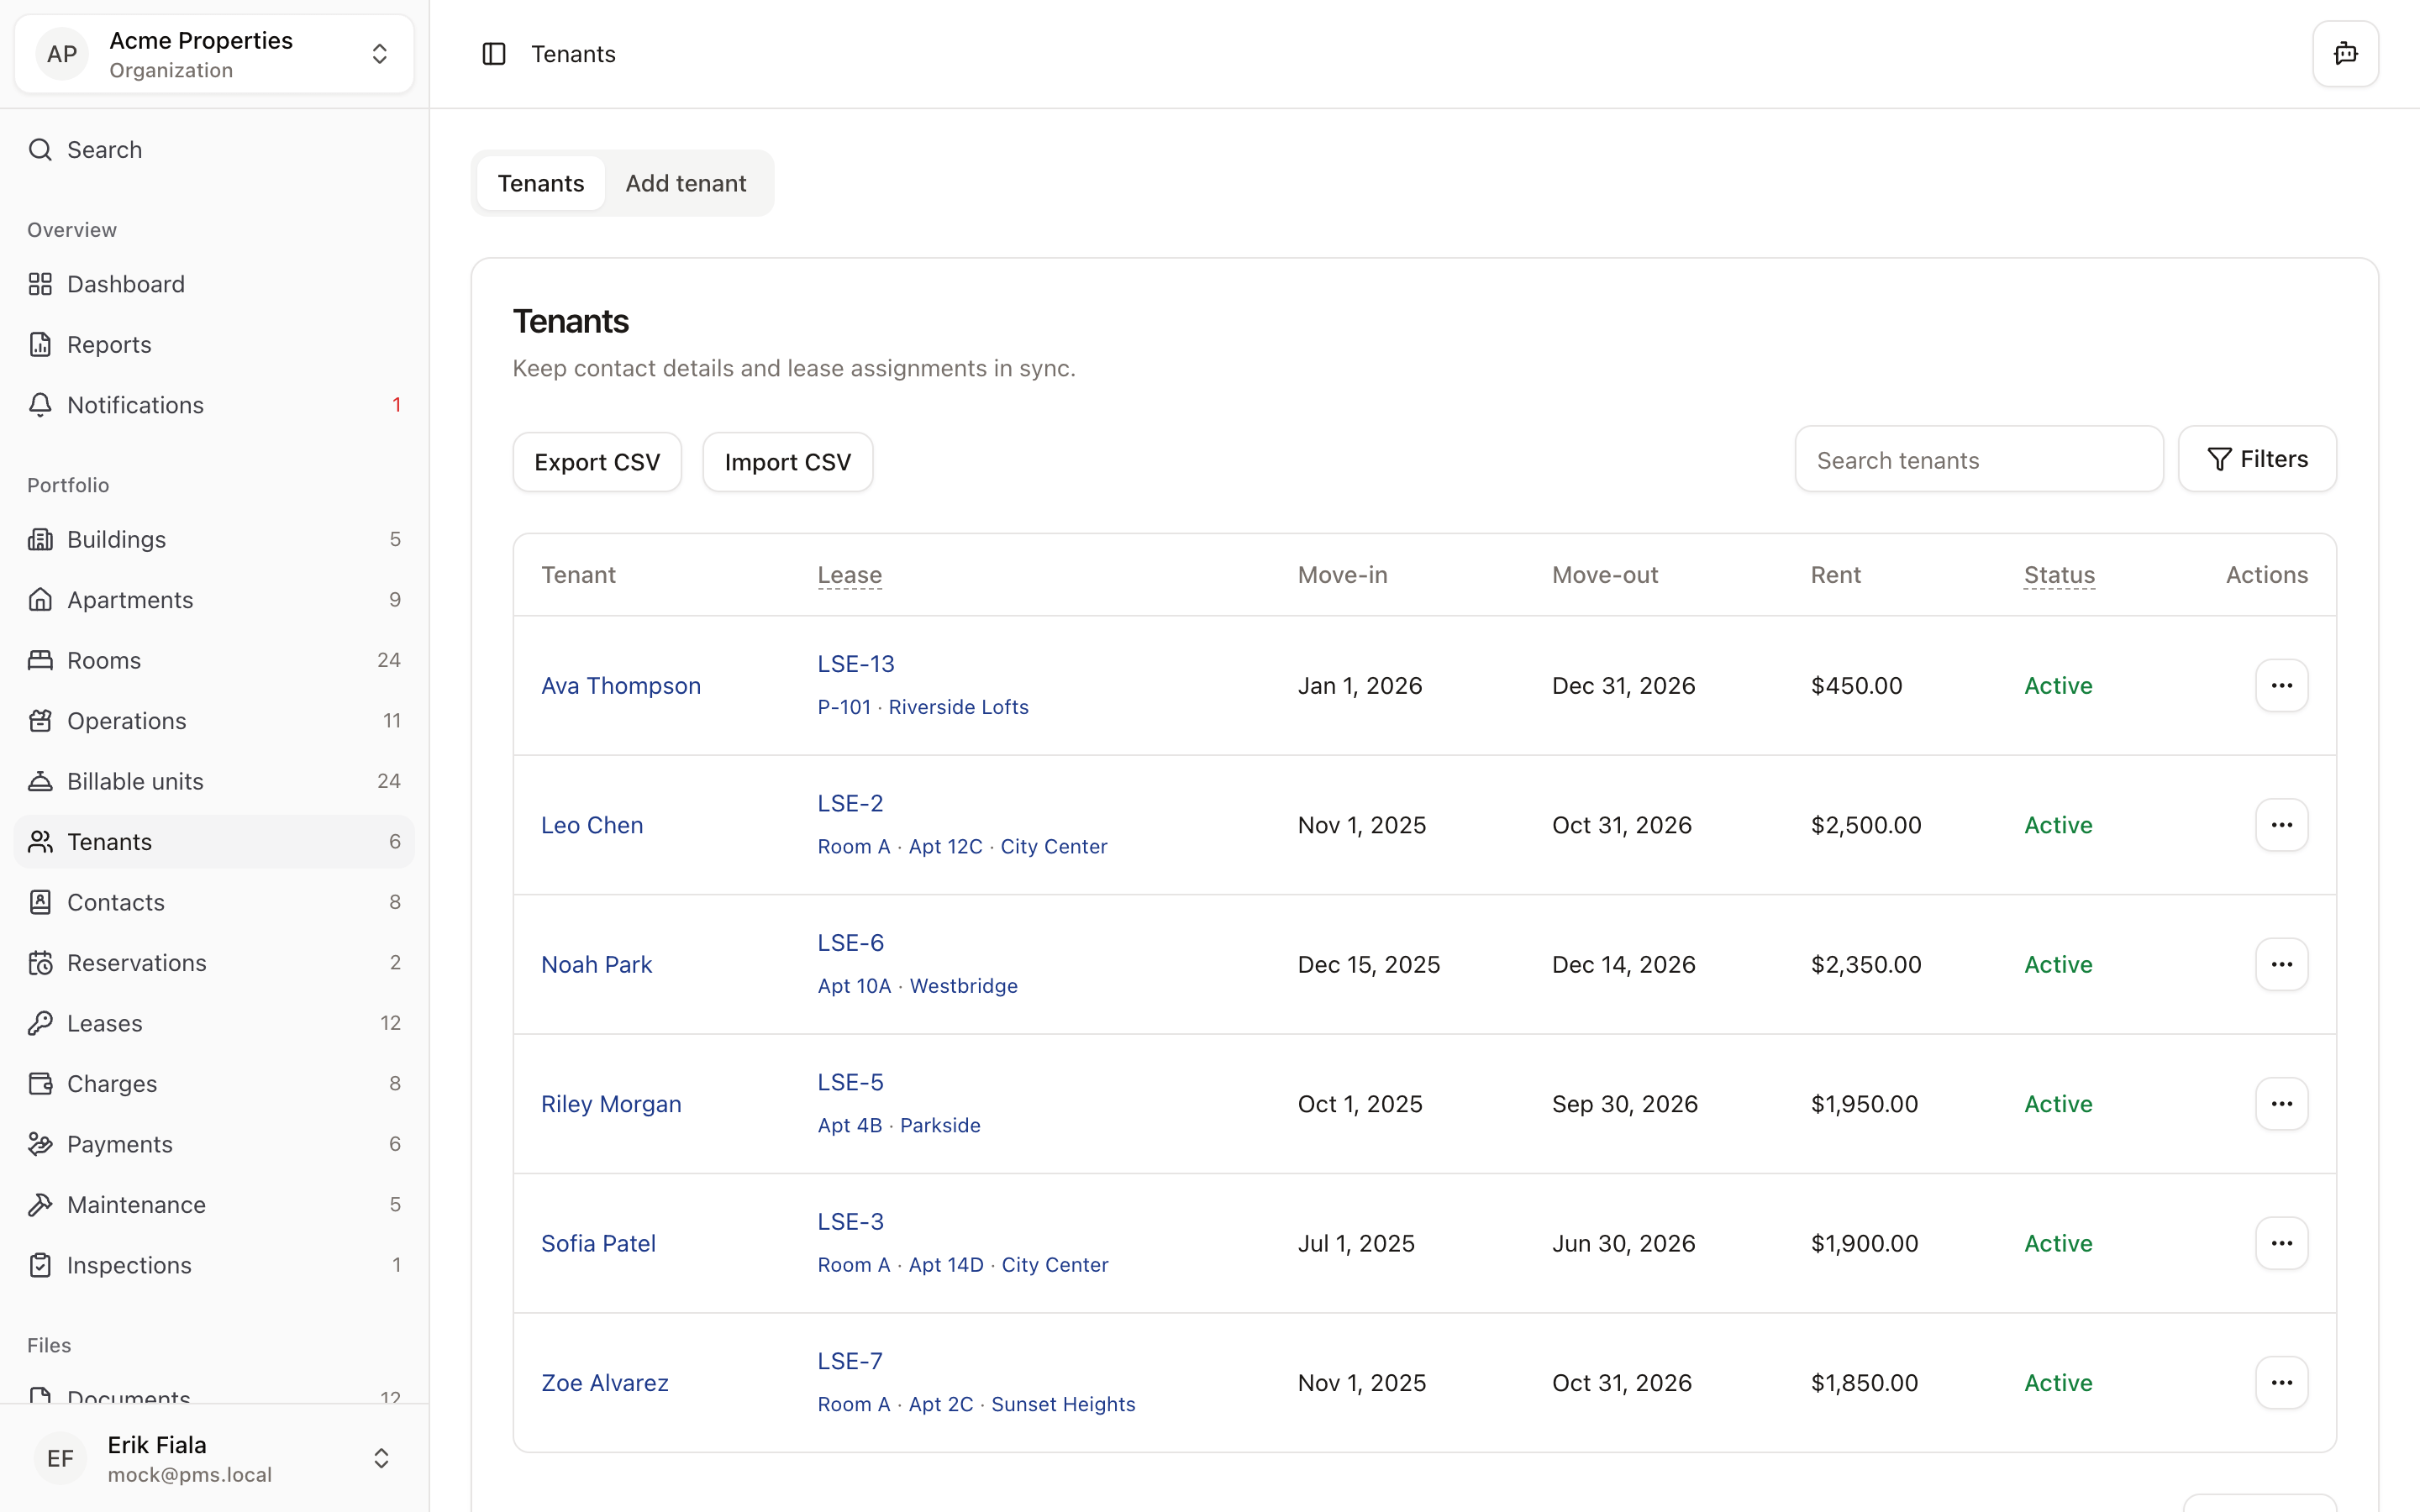This screenshot has width=2420, height=1512.
Task: Toggle the sidebar panel icon next to Tenants
Action: pyautogui.click(x=495, y=54)
